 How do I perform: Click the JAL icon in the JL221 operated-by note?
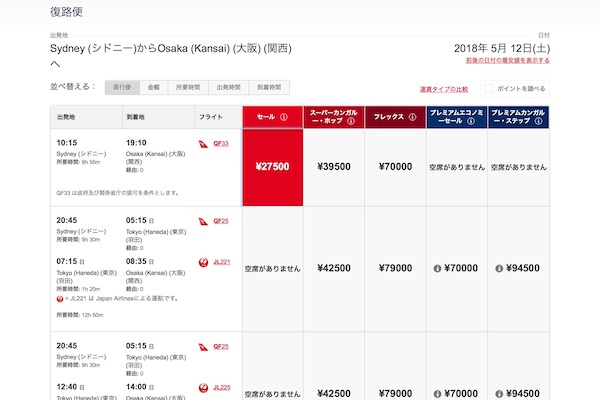pos(60,299)
